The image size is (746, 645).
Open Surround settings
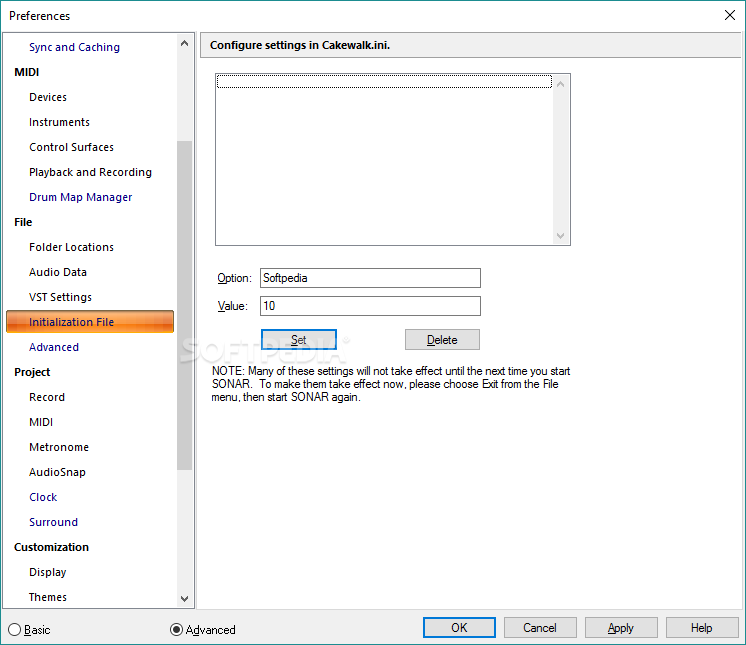53,522
